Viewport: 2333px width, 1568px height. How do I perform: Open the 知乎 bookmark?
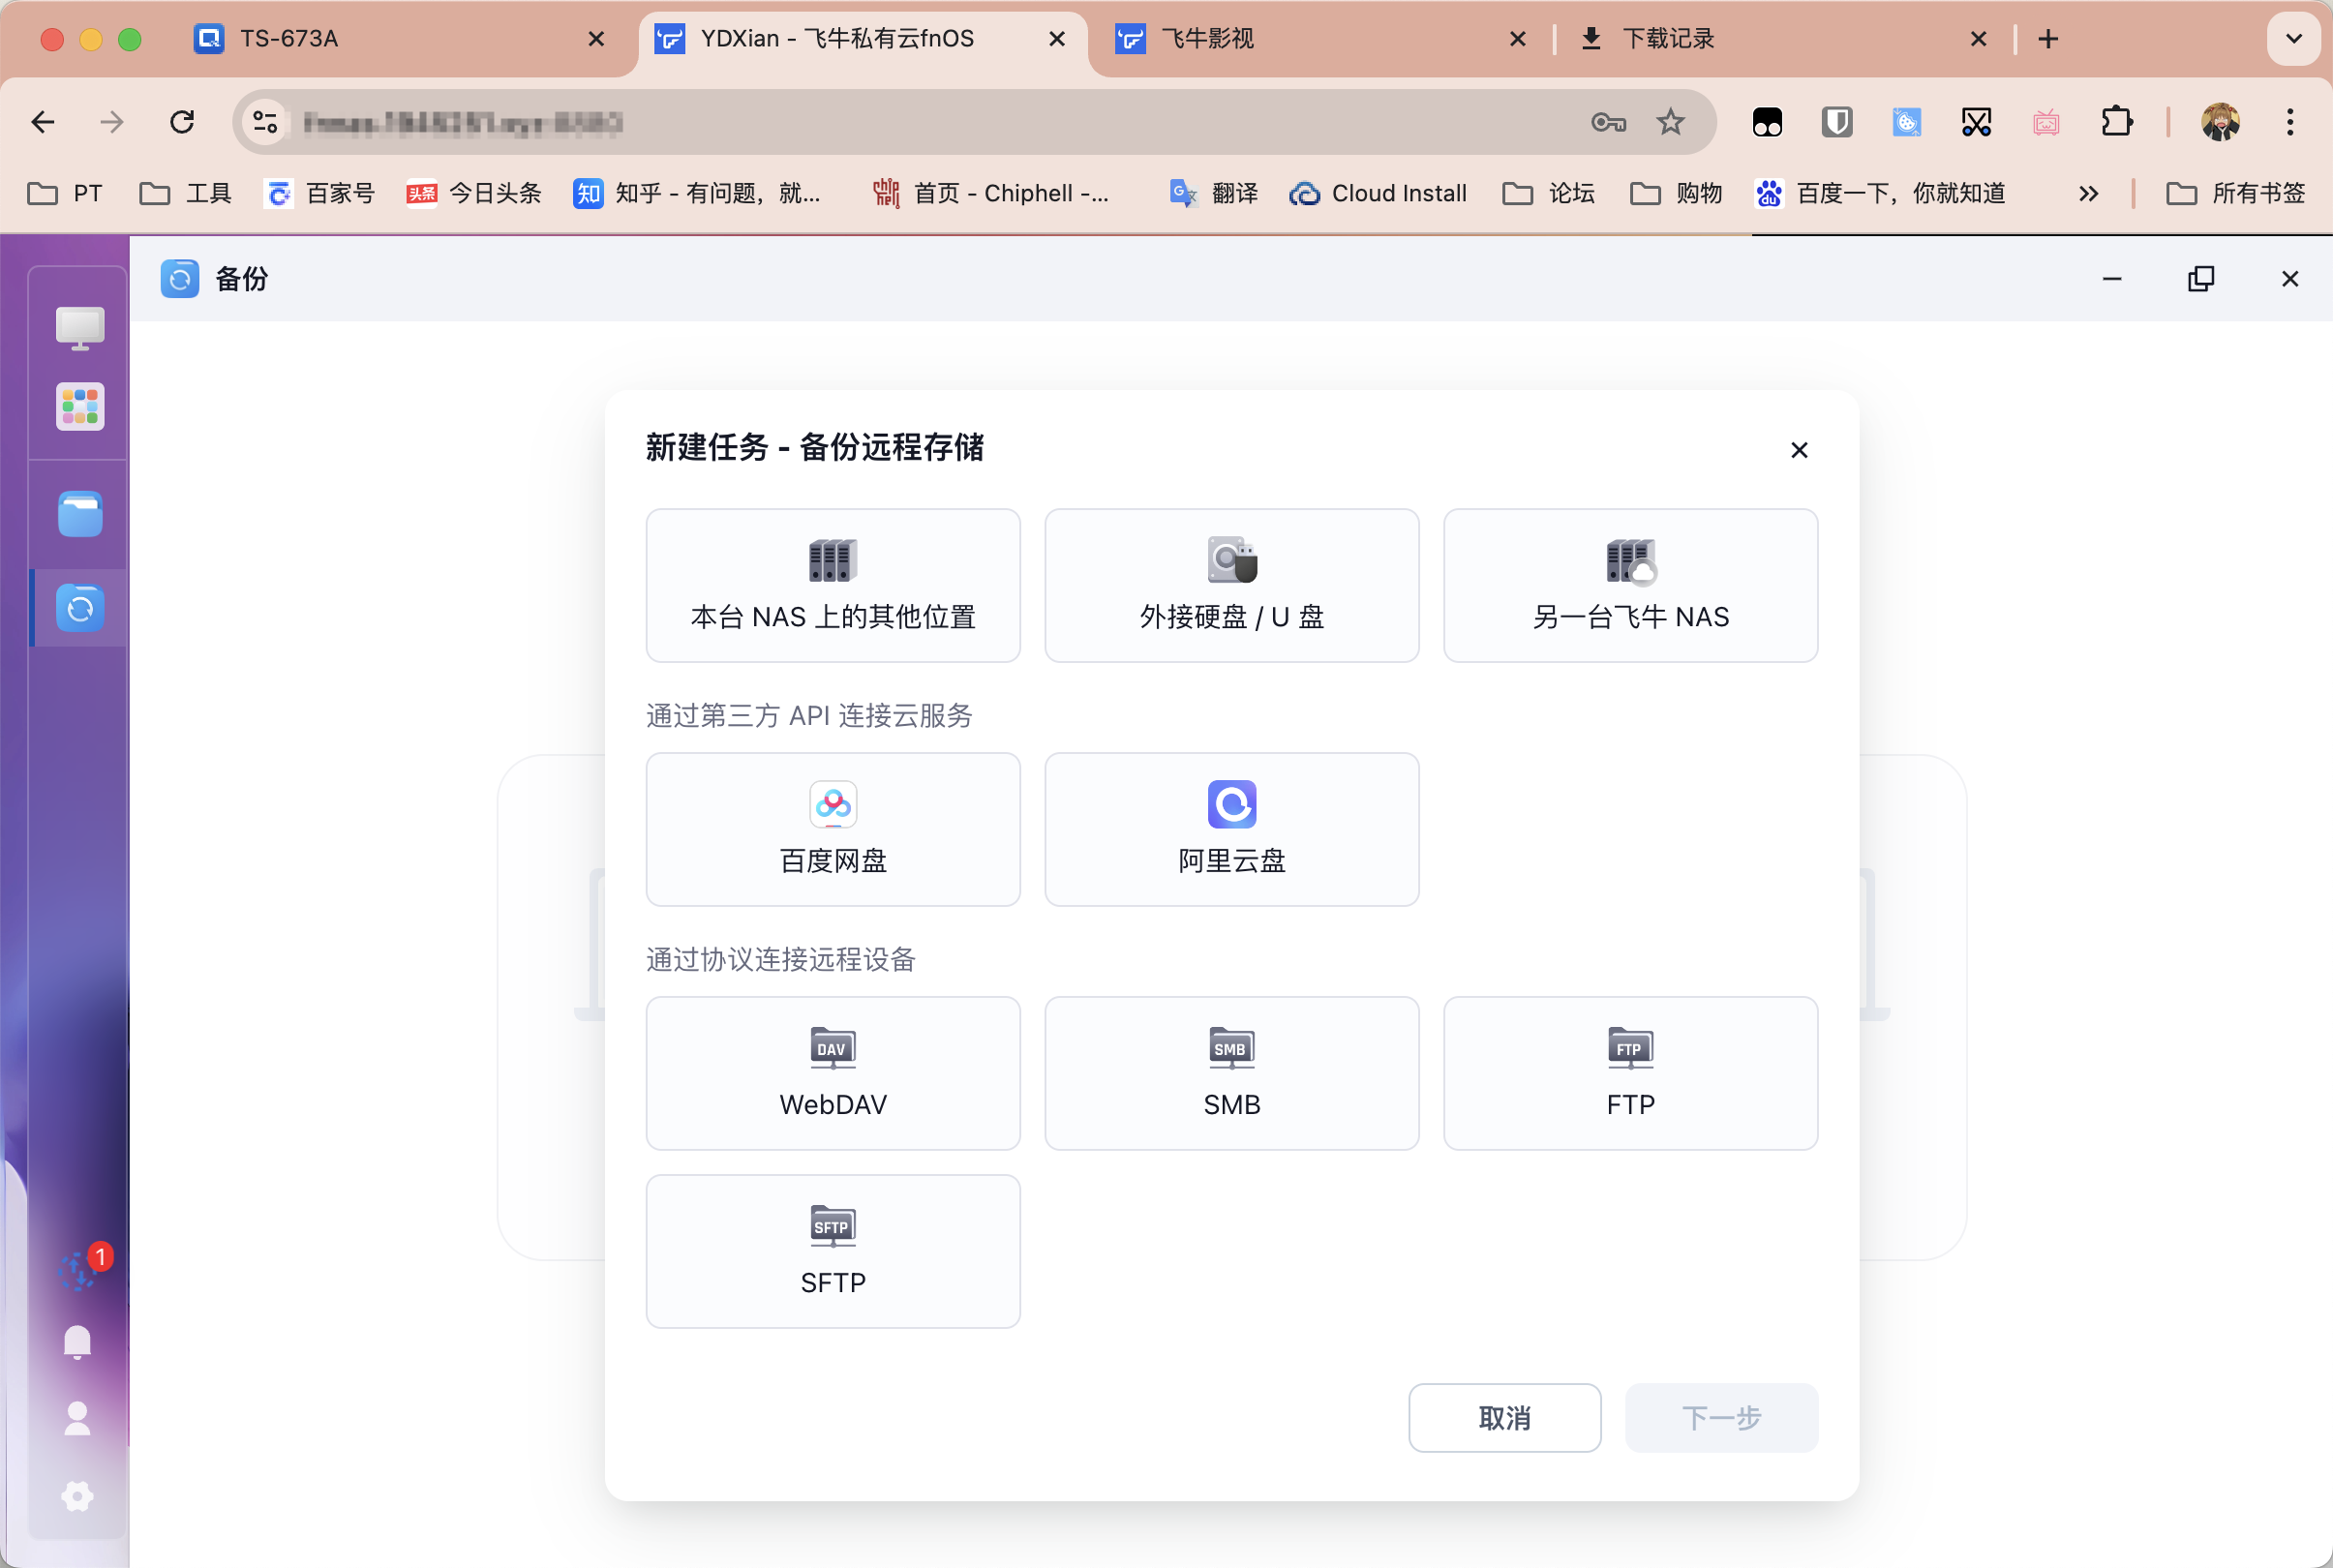pos(698,193)
